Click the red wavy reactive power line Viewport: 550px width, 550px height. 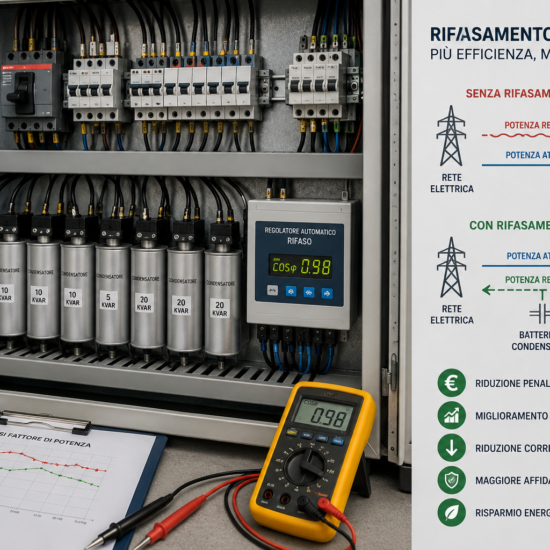(516, 135)
